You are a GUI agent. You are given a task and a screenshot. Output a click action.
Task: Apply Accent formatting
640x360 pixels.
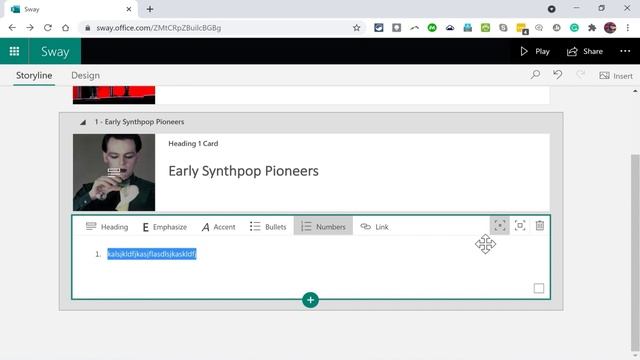pos(218,227)
